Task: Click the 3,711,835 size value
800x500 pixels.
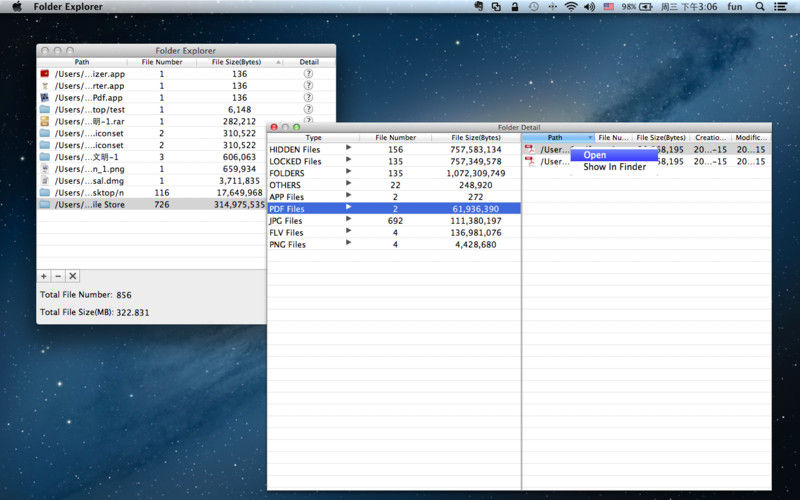Action: point(239,181)
